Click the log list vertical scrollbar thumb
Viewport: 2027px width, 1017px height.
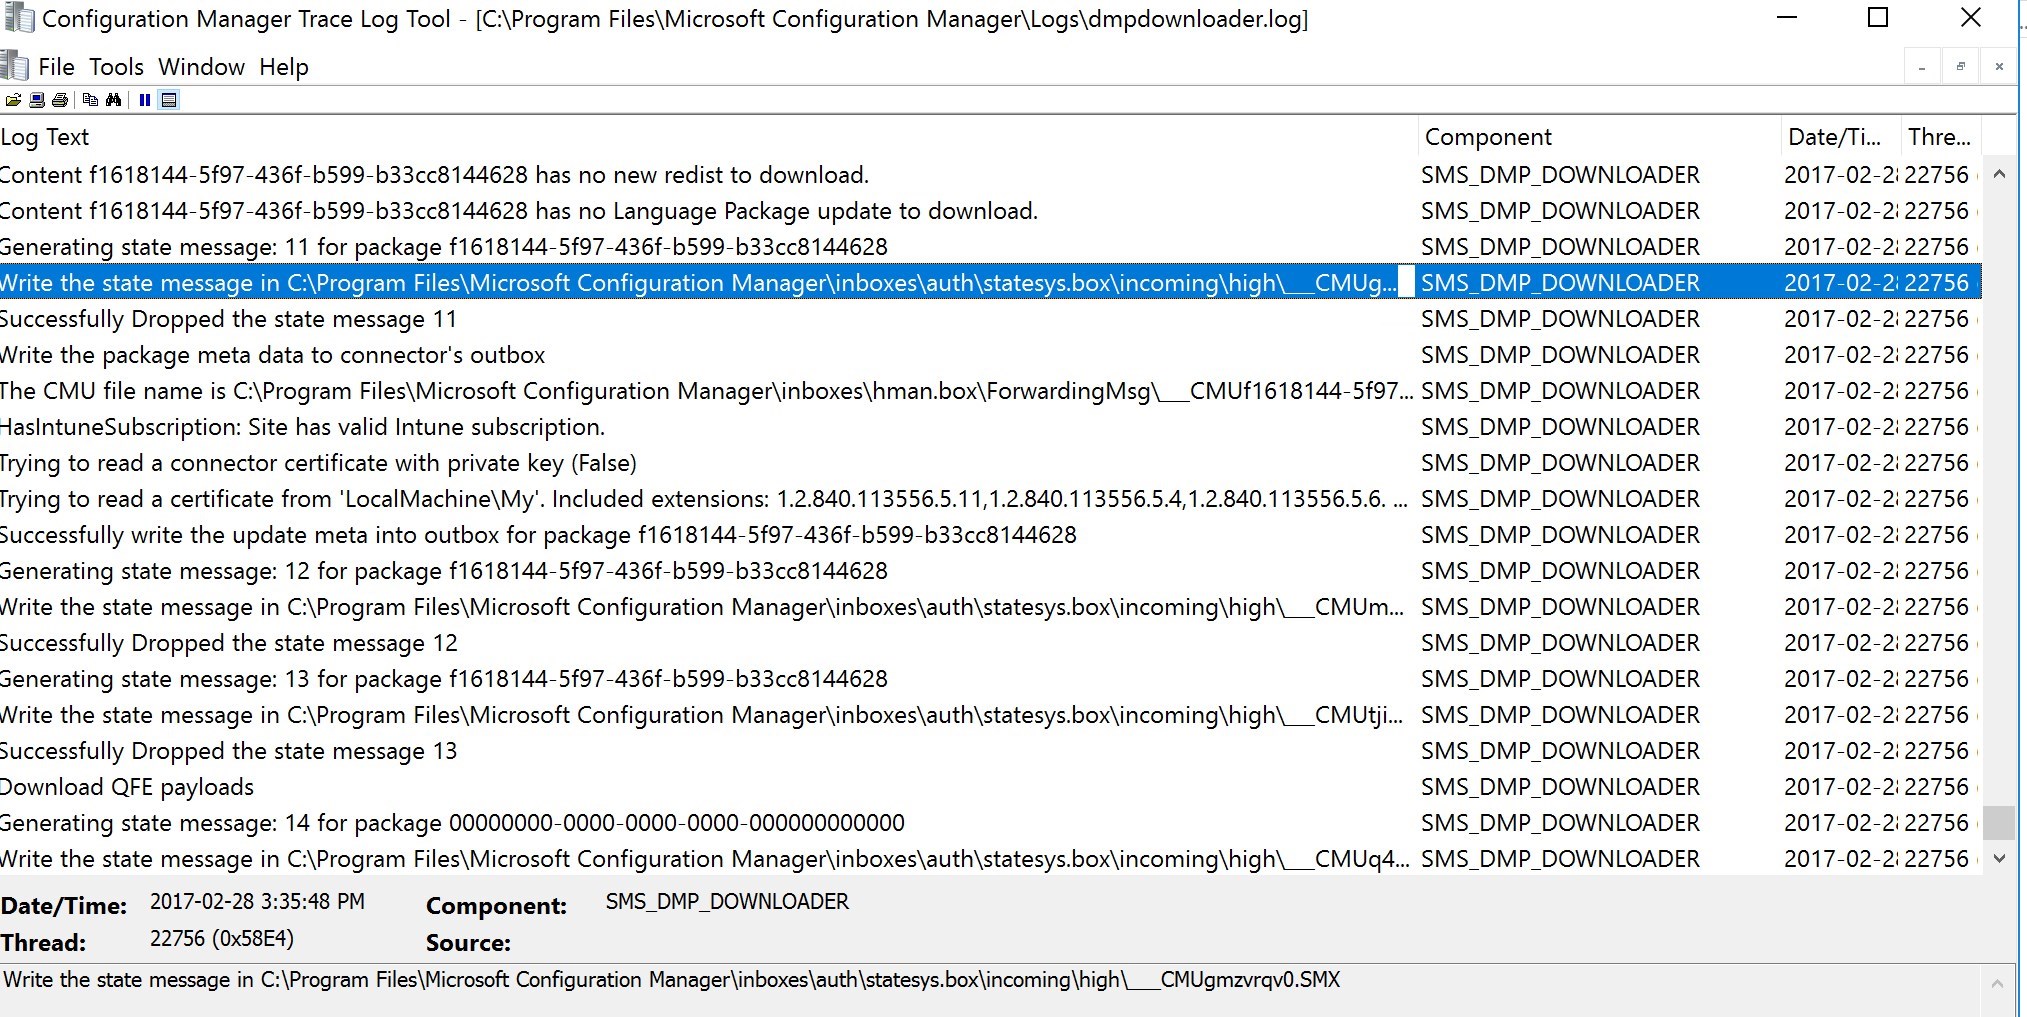[1999, 822]
